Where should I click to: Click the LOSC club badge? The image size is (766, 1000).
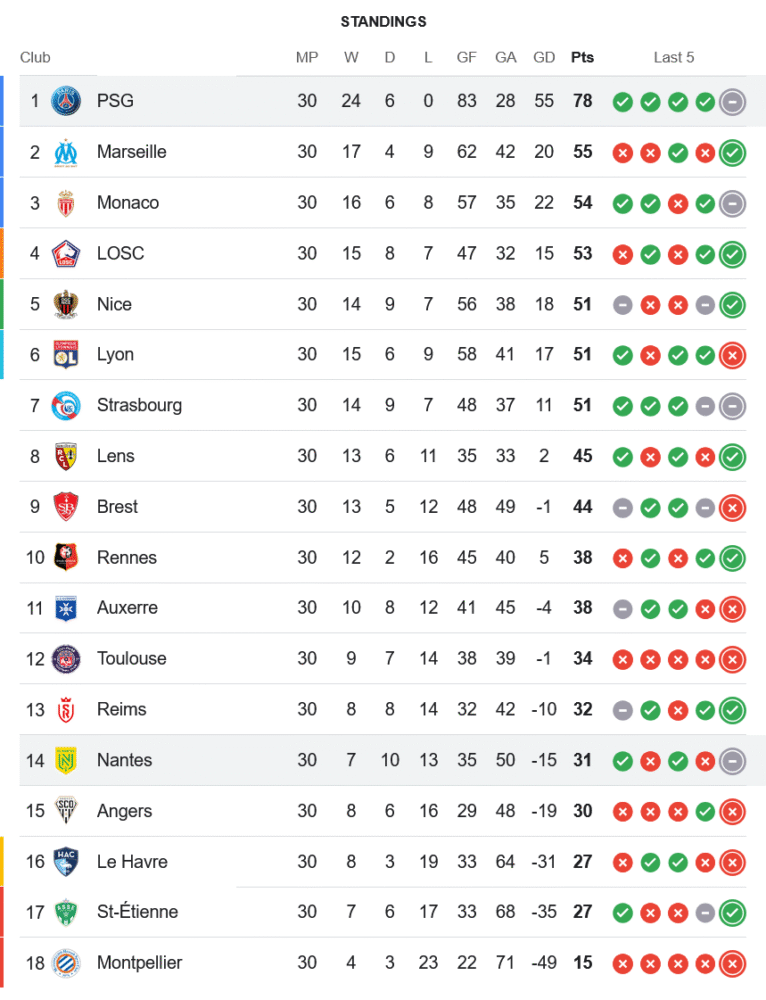[x=66, y=253]
